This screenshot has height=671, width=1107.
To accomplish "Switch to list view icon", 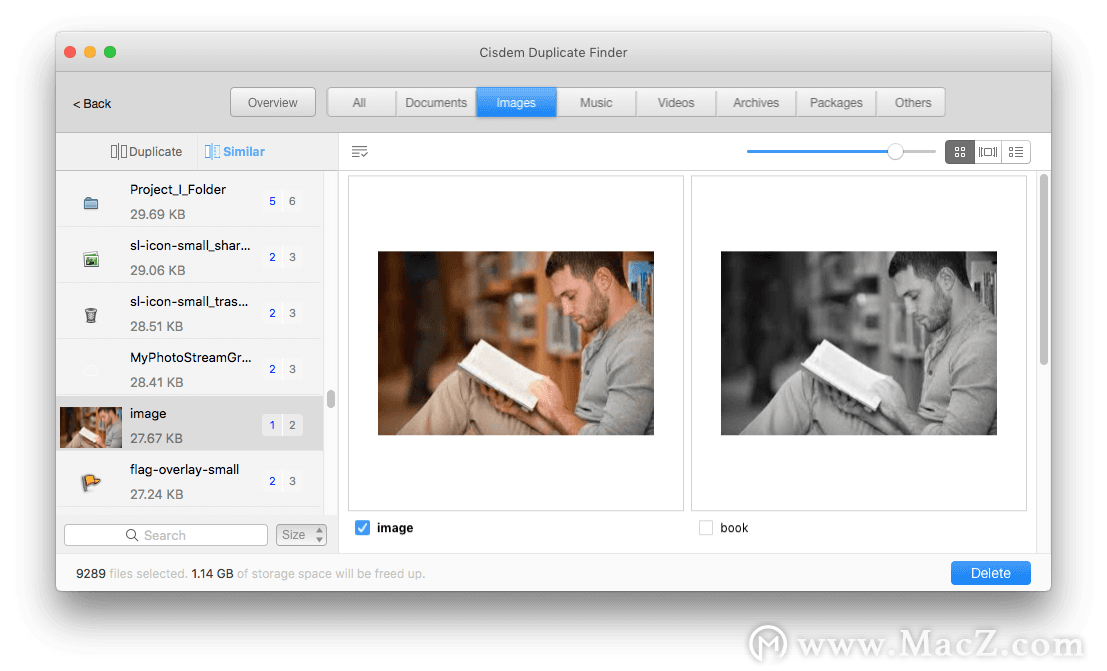I will pos(1016,152).
